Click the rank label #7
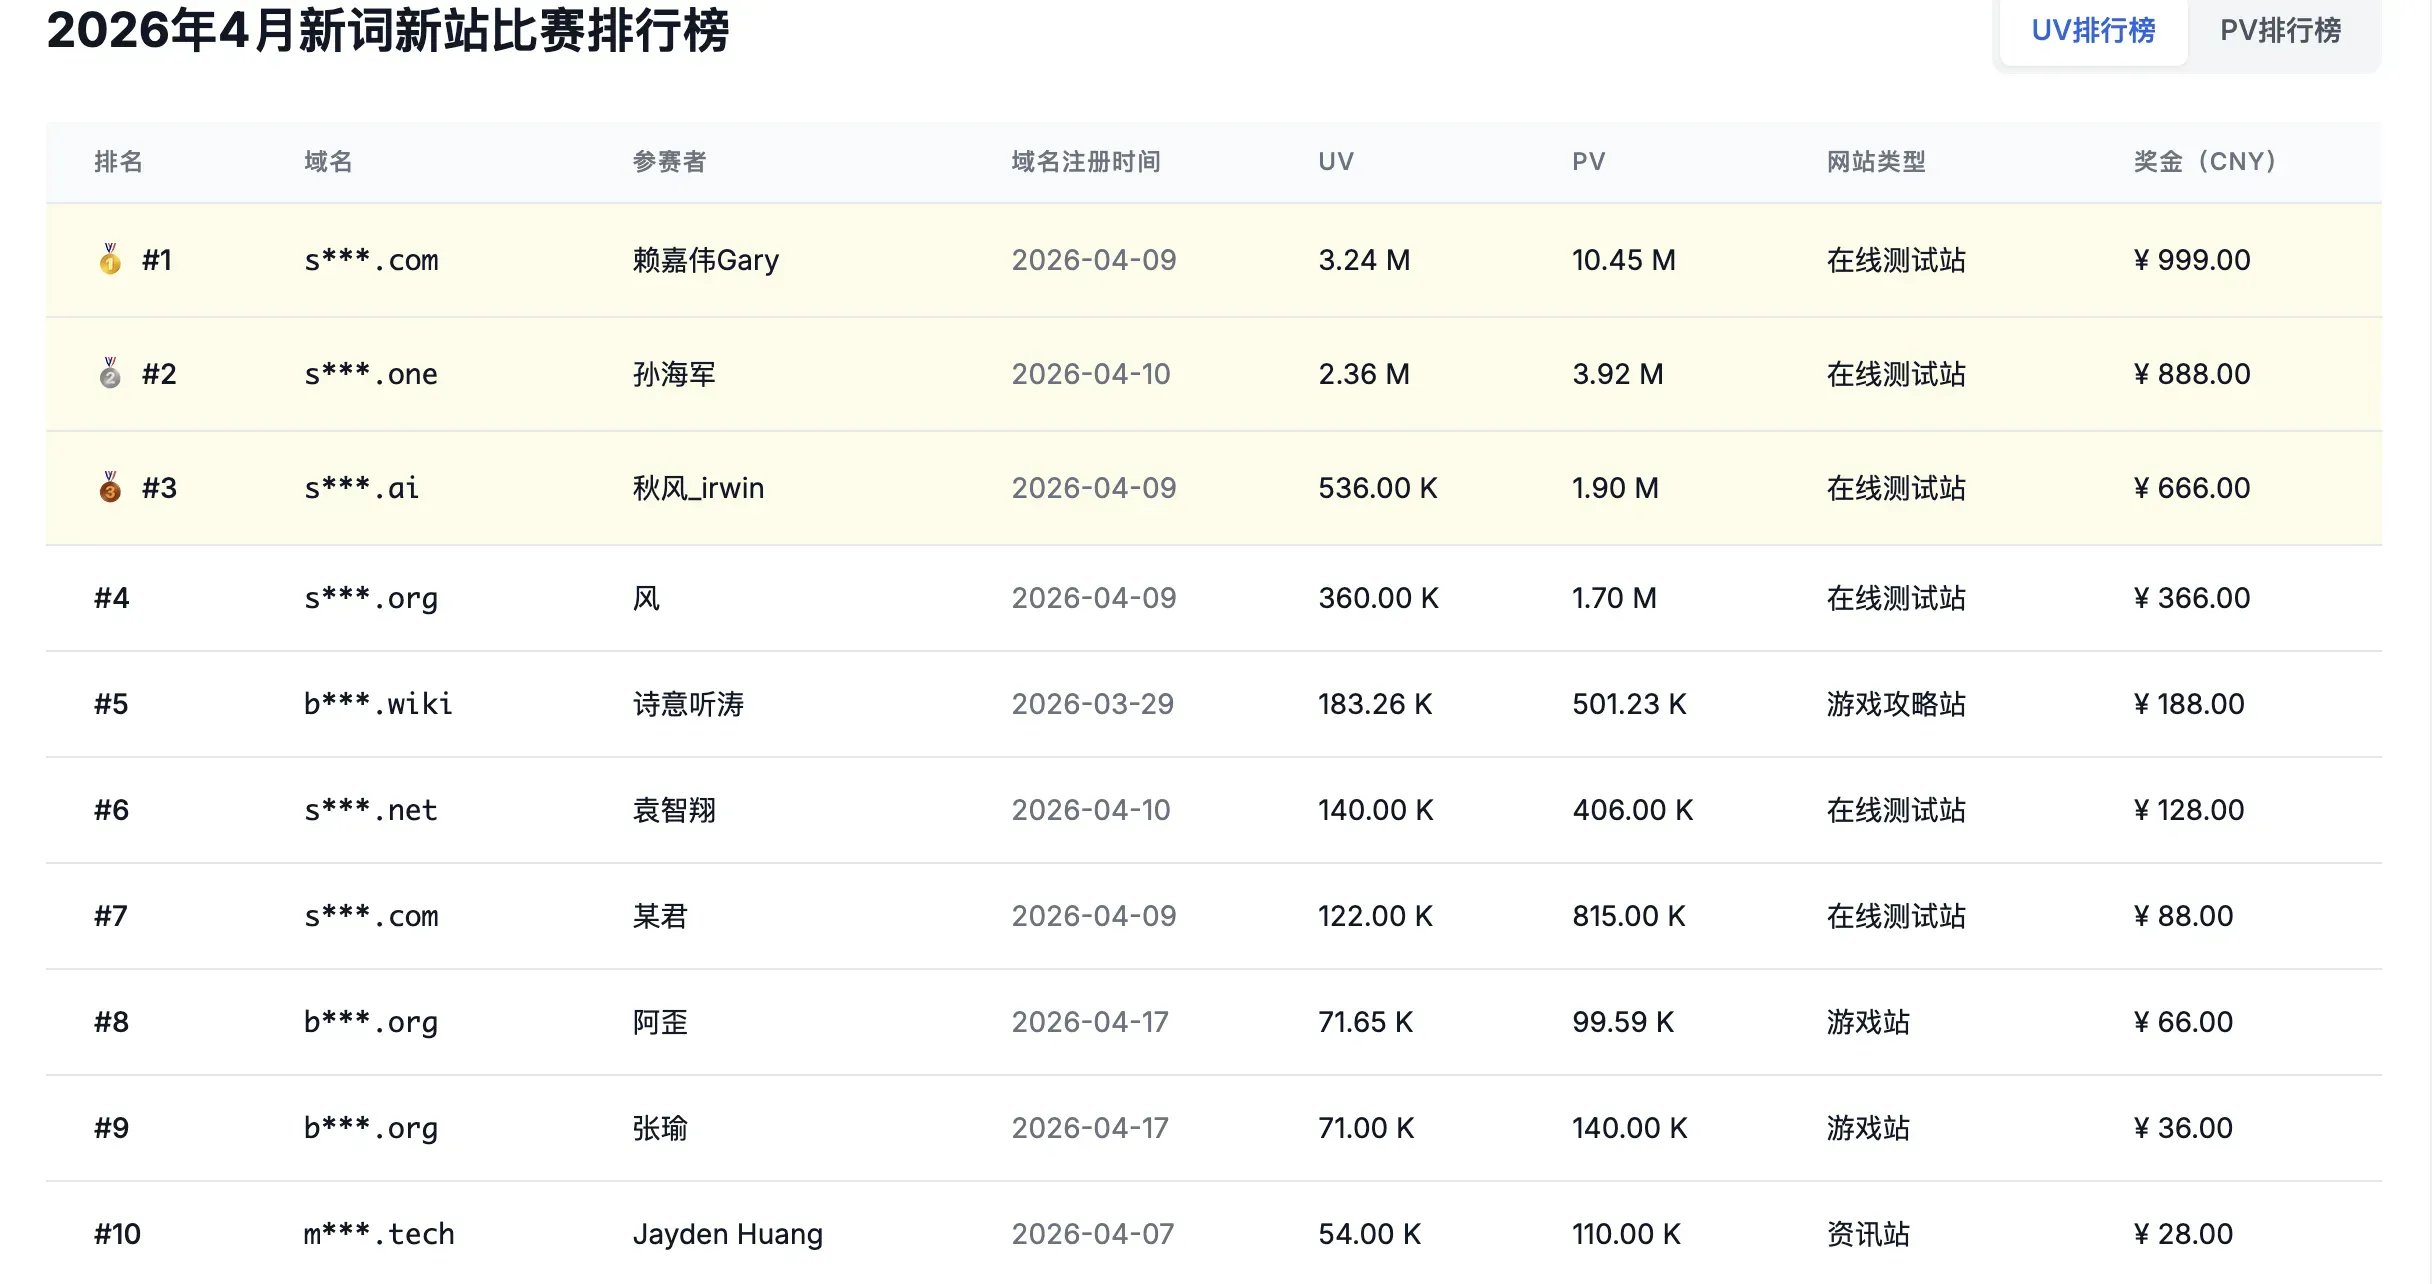Viewport: 2432px width, 1284px height. click(111, 916)
